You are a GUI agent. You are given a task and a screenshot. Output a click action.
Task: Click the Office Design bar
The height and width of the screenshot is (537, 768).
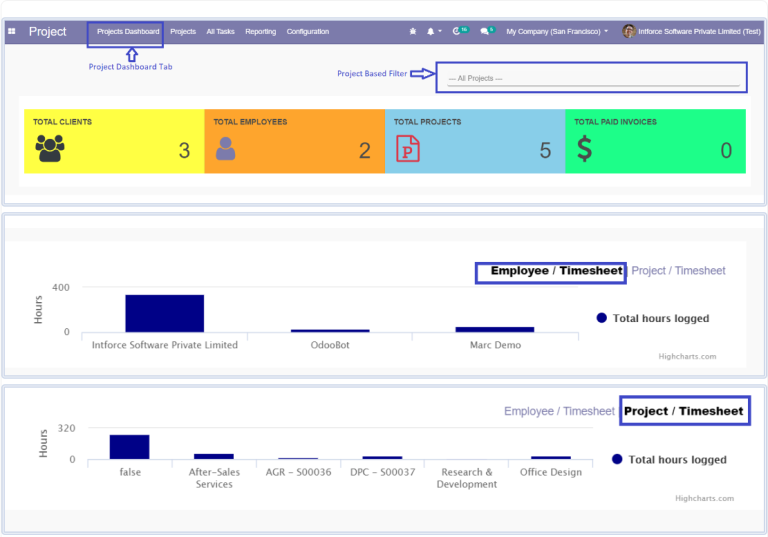pos(551,458)
